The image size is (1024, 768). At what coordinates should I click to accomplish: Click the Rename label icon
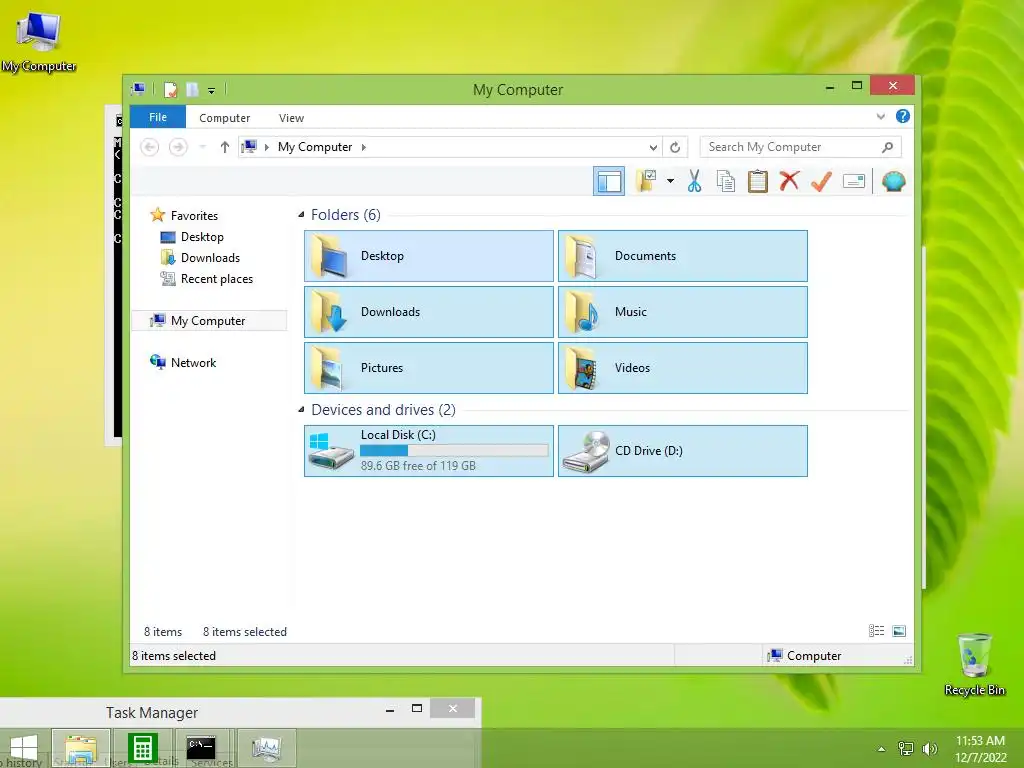pyautogui.click(x=854, y=181)
